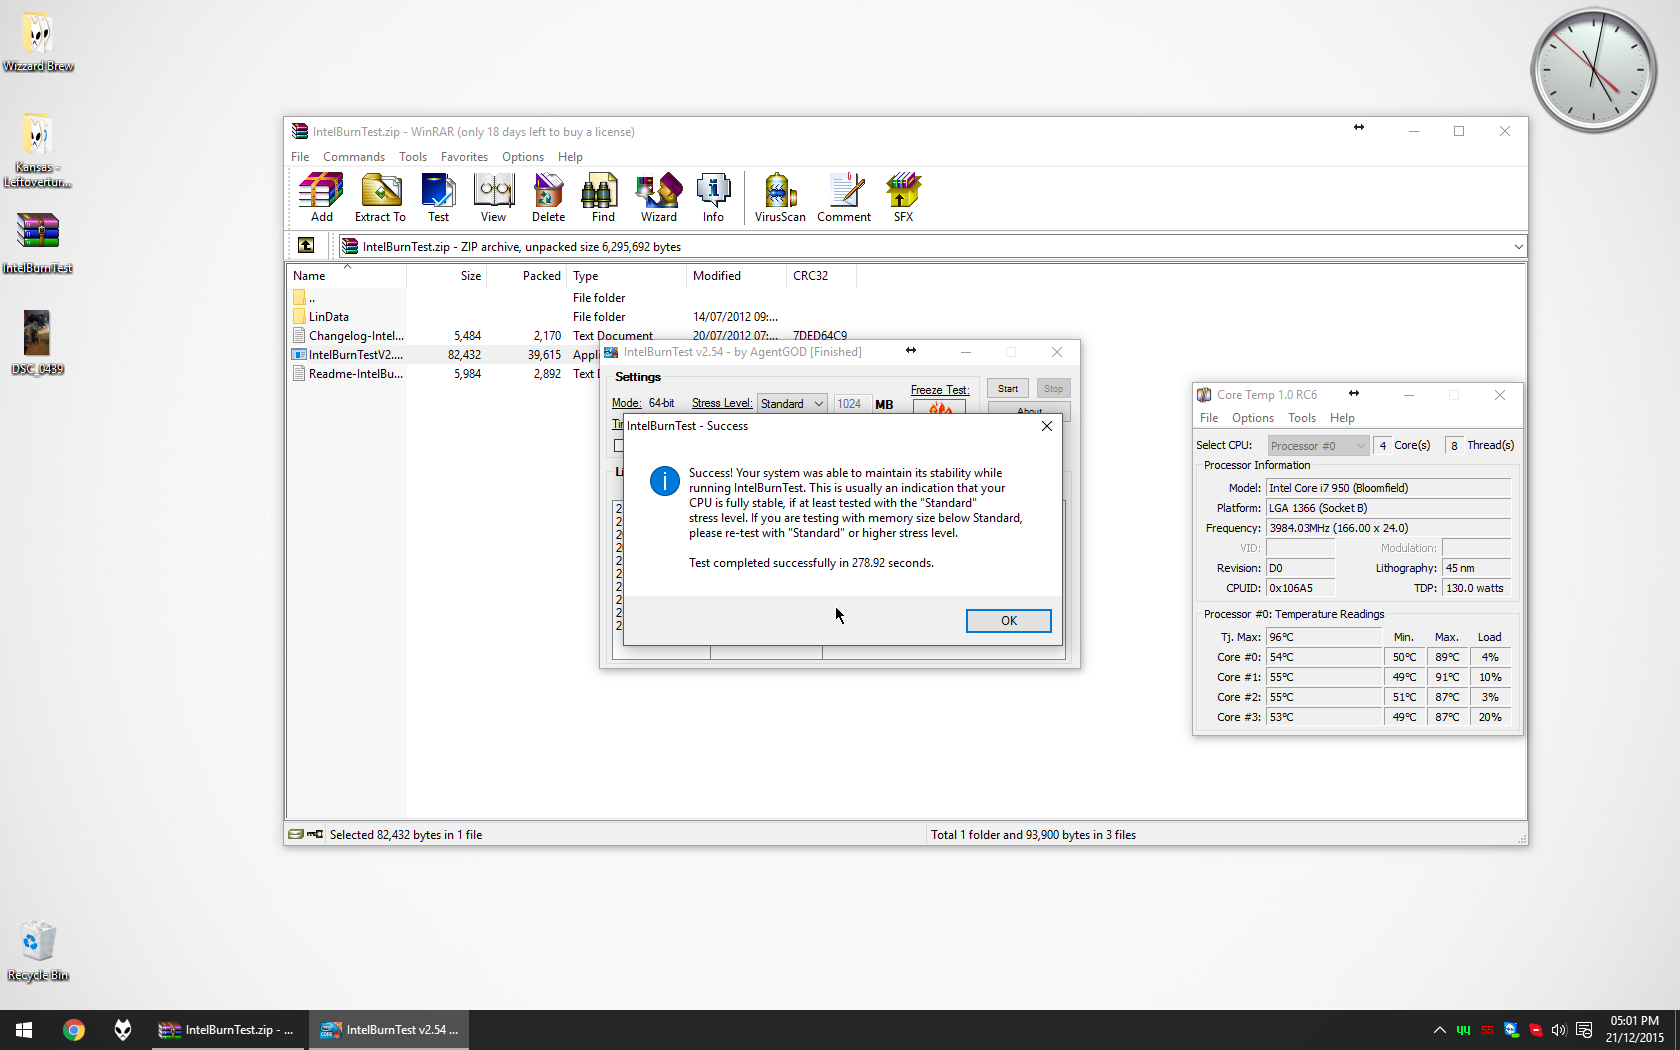Click the memory size 1024 field
1680x1050 pixels.
(x=851, y=404)
